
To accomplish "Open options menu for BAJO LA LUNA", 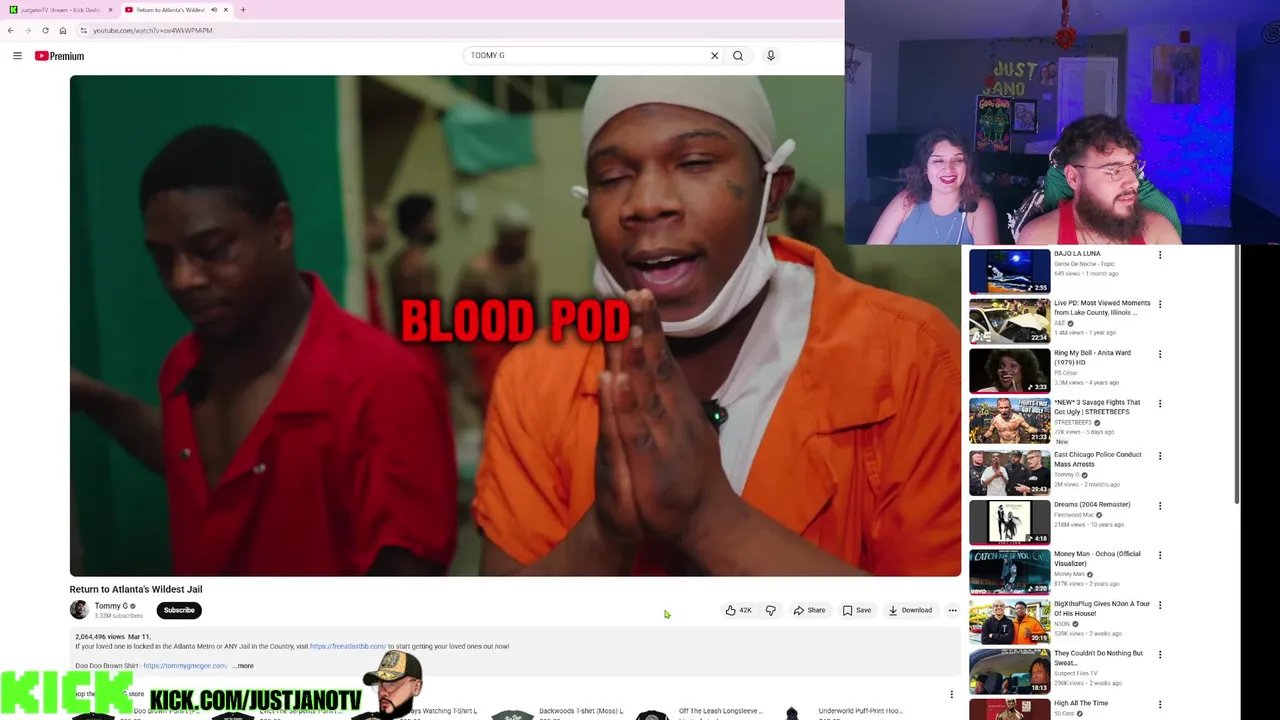I will (1160, 255).
